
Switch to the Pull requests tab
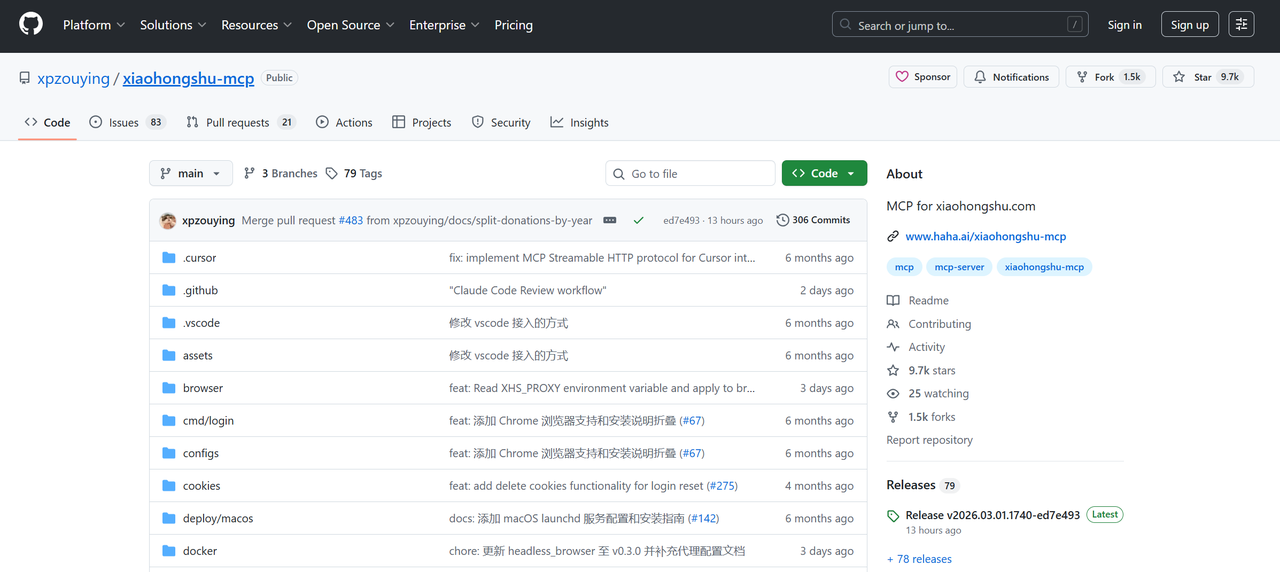pyautogui.click(x=241, y=122)
